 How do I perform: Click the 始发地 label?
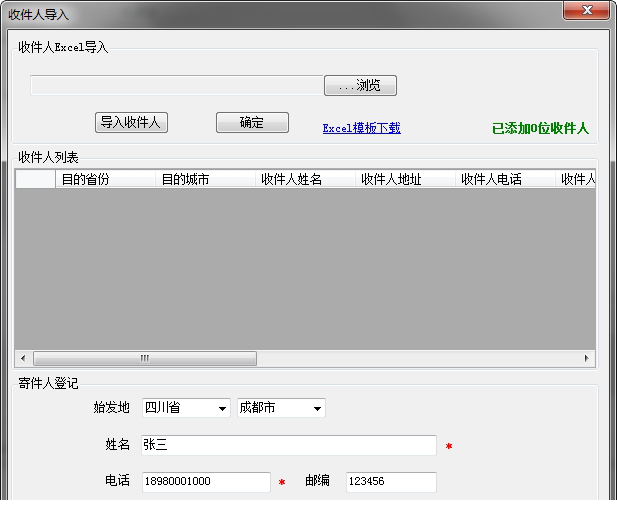(x=111, y=407)
